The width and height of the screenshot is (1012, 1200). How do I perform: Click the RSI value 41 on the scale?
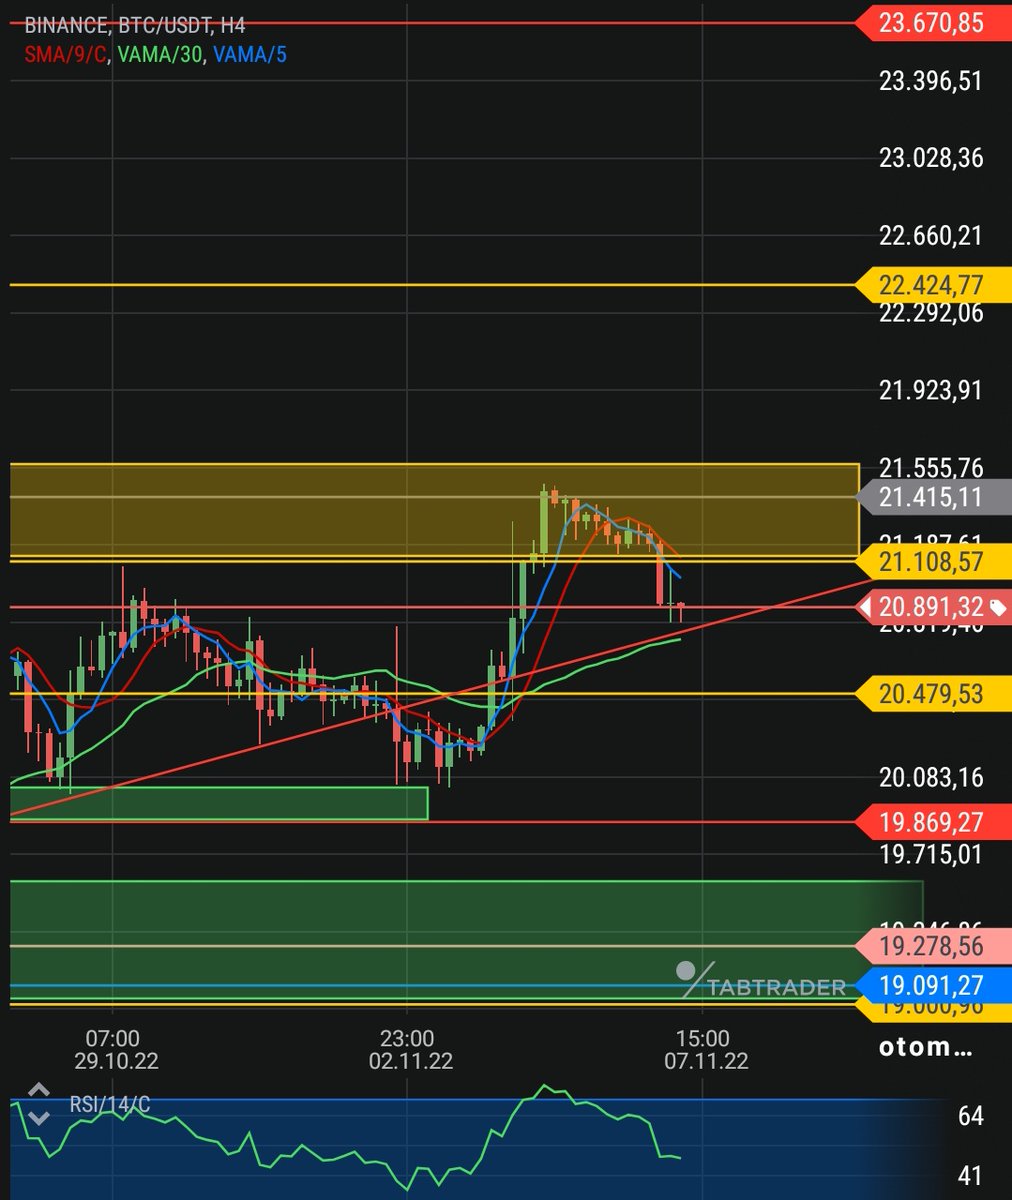coord(970,1175)
